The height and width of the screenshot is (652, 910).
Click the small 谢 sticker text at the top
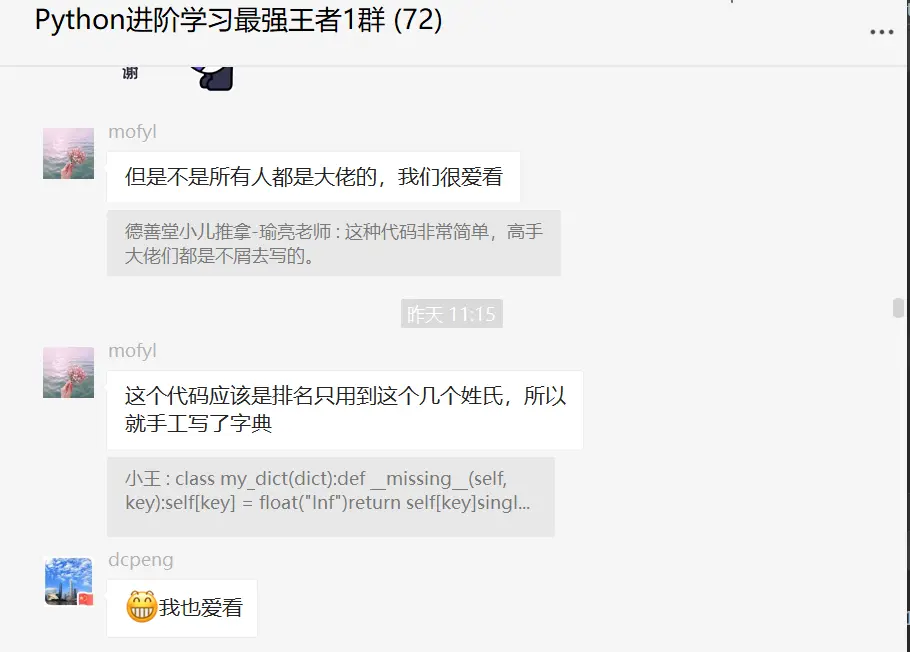(x=130, y=73)
